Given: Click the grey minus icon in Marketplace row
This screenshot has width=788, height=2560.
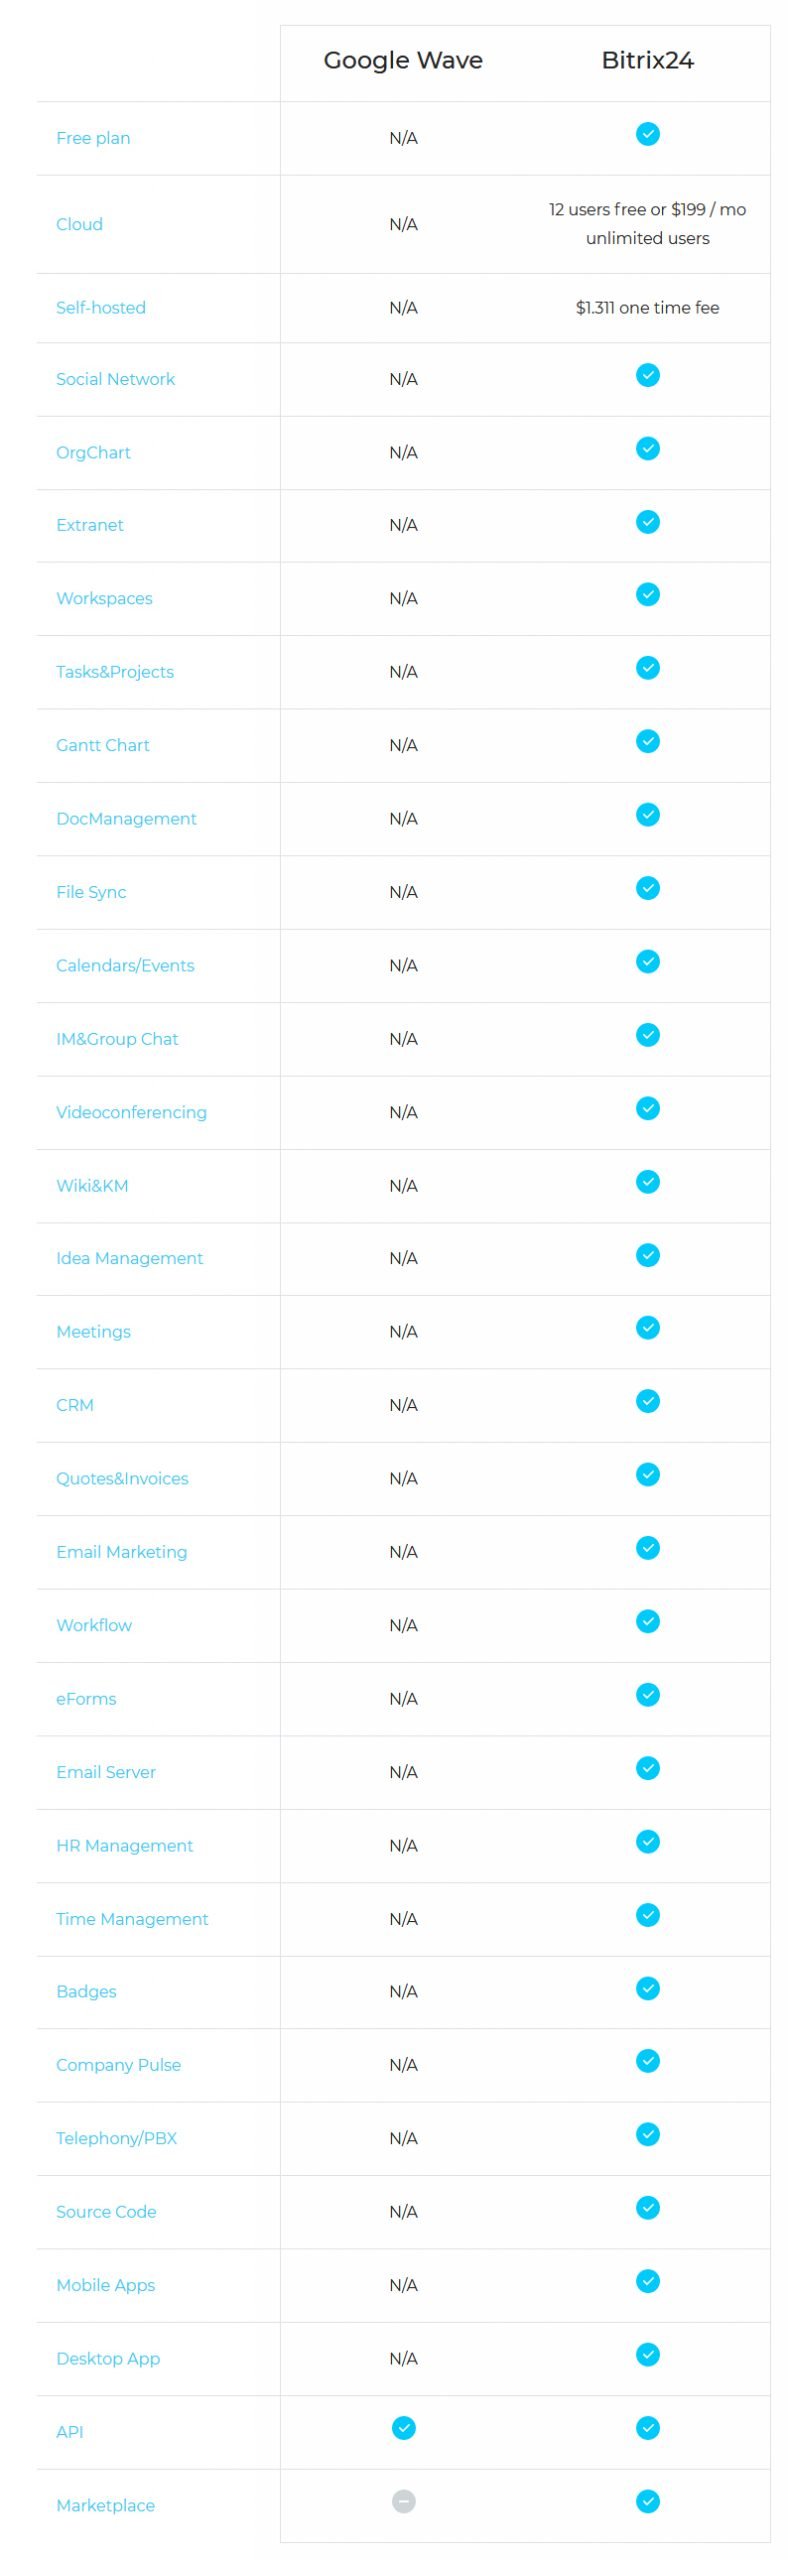Looking at the screenshot, I should pyautogui.click(x=403, y=2500).
